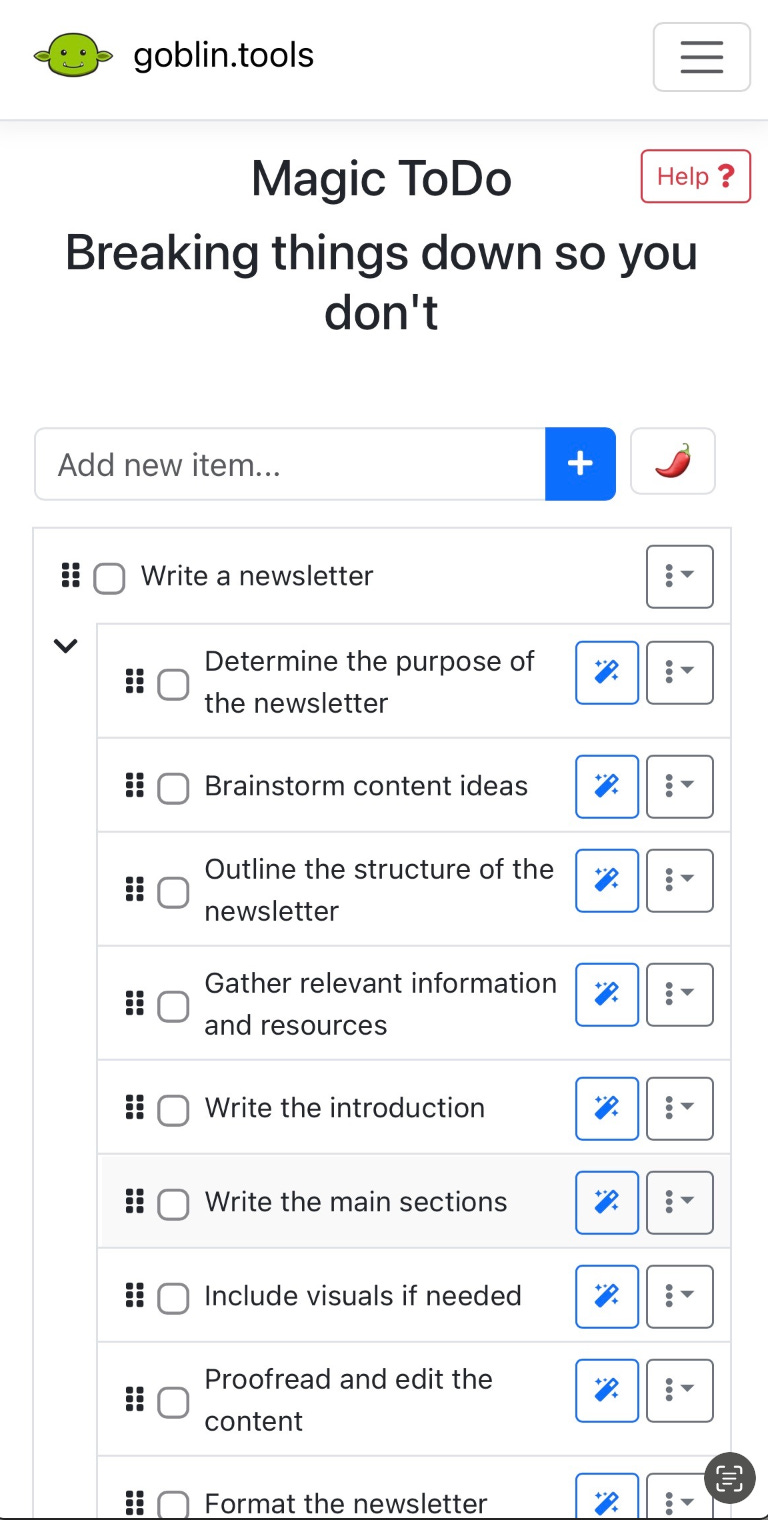
Task: Open the hamburger navigation menu
Action: (701, 57)
